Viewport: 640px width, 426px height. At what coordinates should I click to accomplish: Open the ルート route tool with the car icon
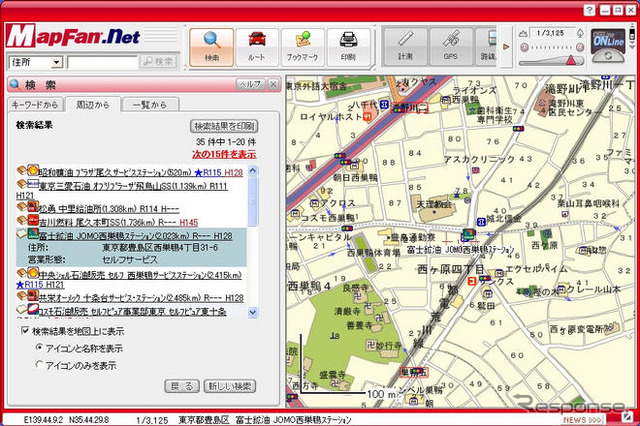pos(257,47)
